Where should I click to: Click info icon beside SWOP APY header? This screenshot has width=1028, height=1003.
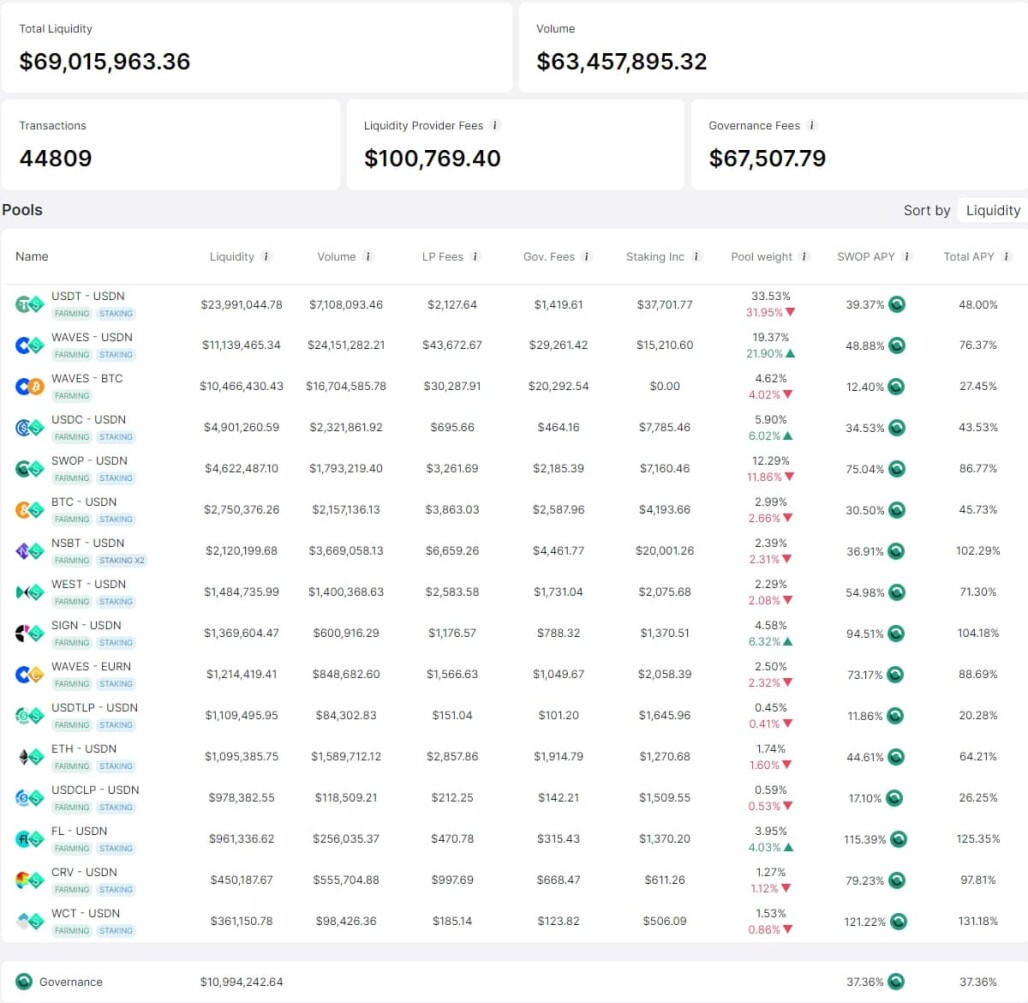pyautogui.click(x=907, y=256)
